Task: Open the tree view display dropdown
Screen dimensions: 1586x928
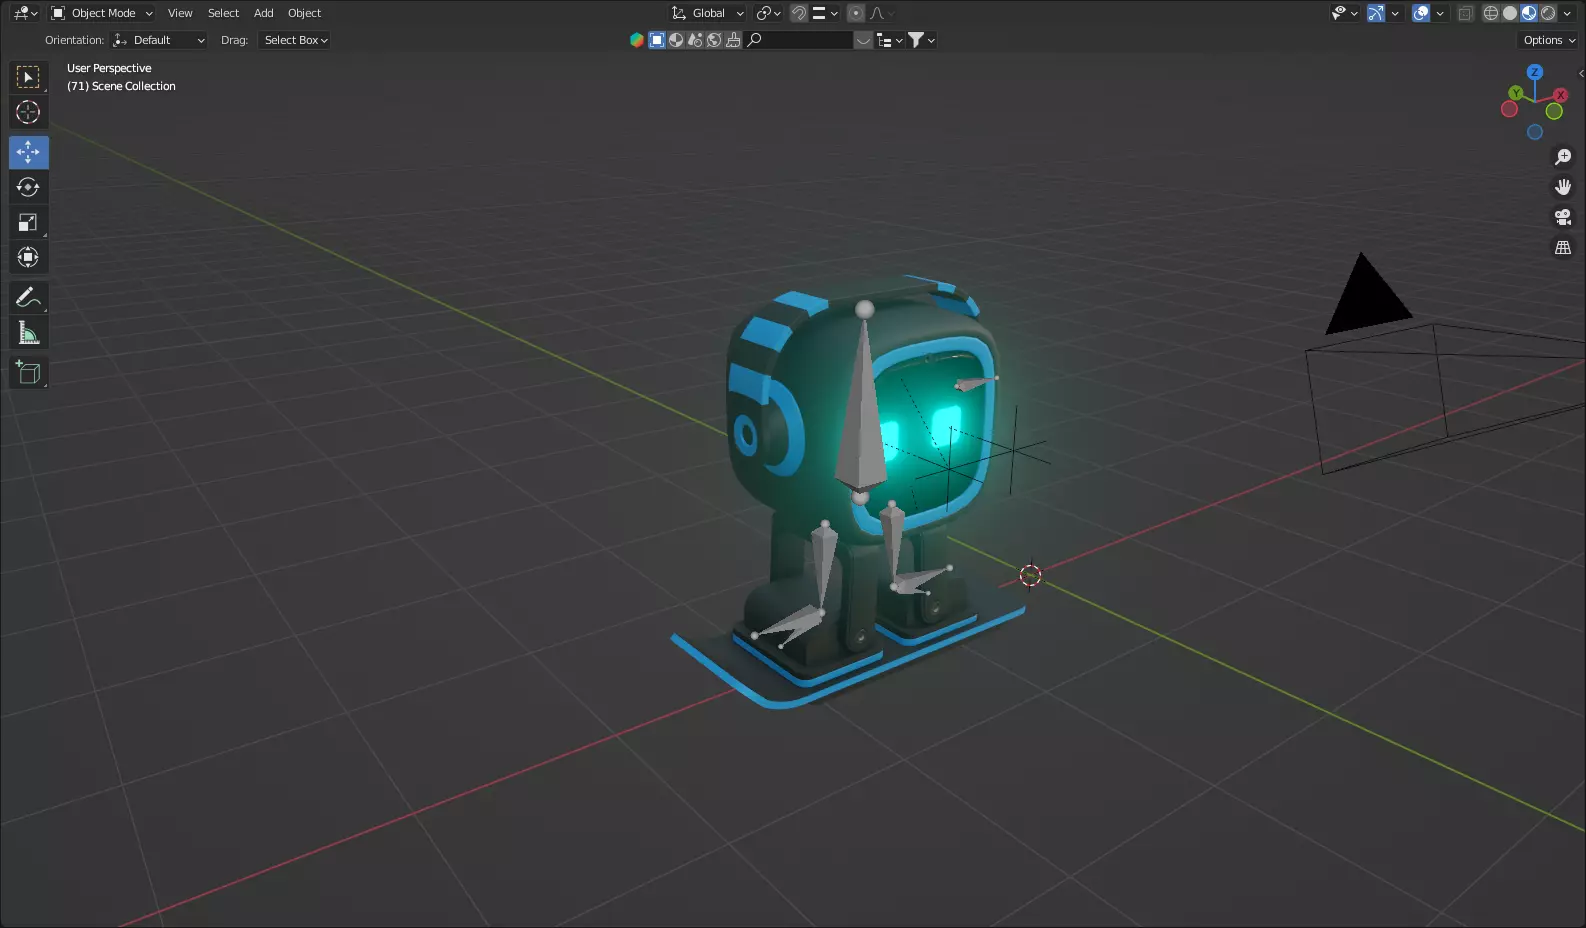Action: pos(889,40)
